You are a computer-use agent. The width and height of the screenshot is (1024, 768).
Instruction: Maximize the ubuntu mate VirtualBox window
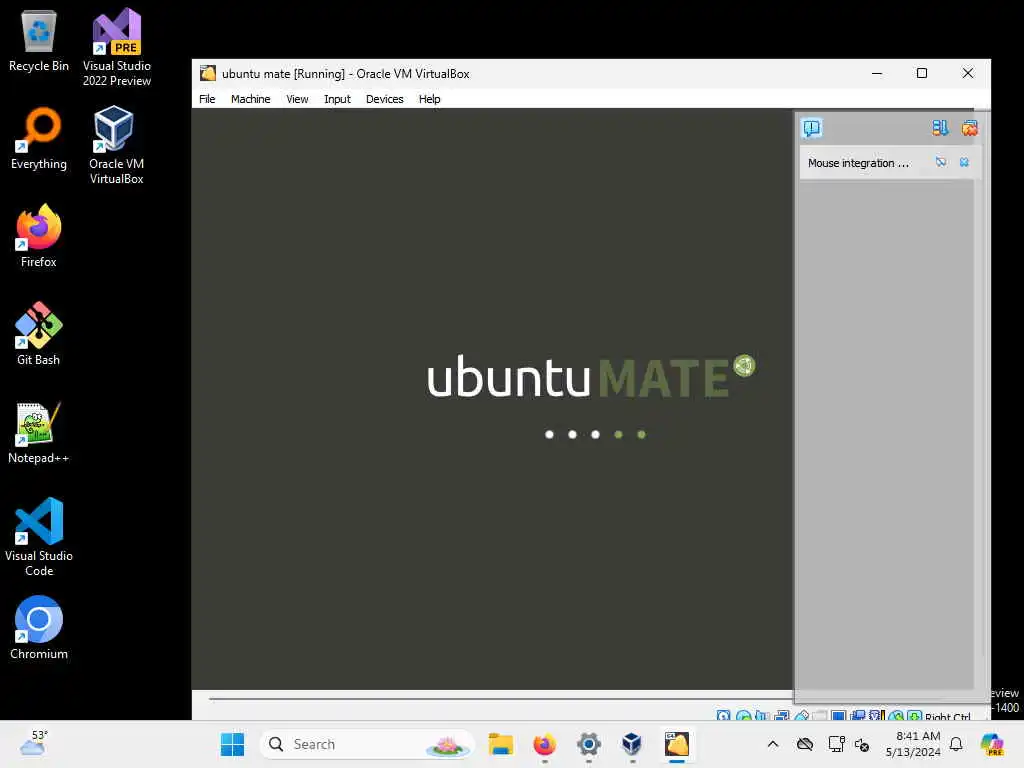tap(921, 73)
